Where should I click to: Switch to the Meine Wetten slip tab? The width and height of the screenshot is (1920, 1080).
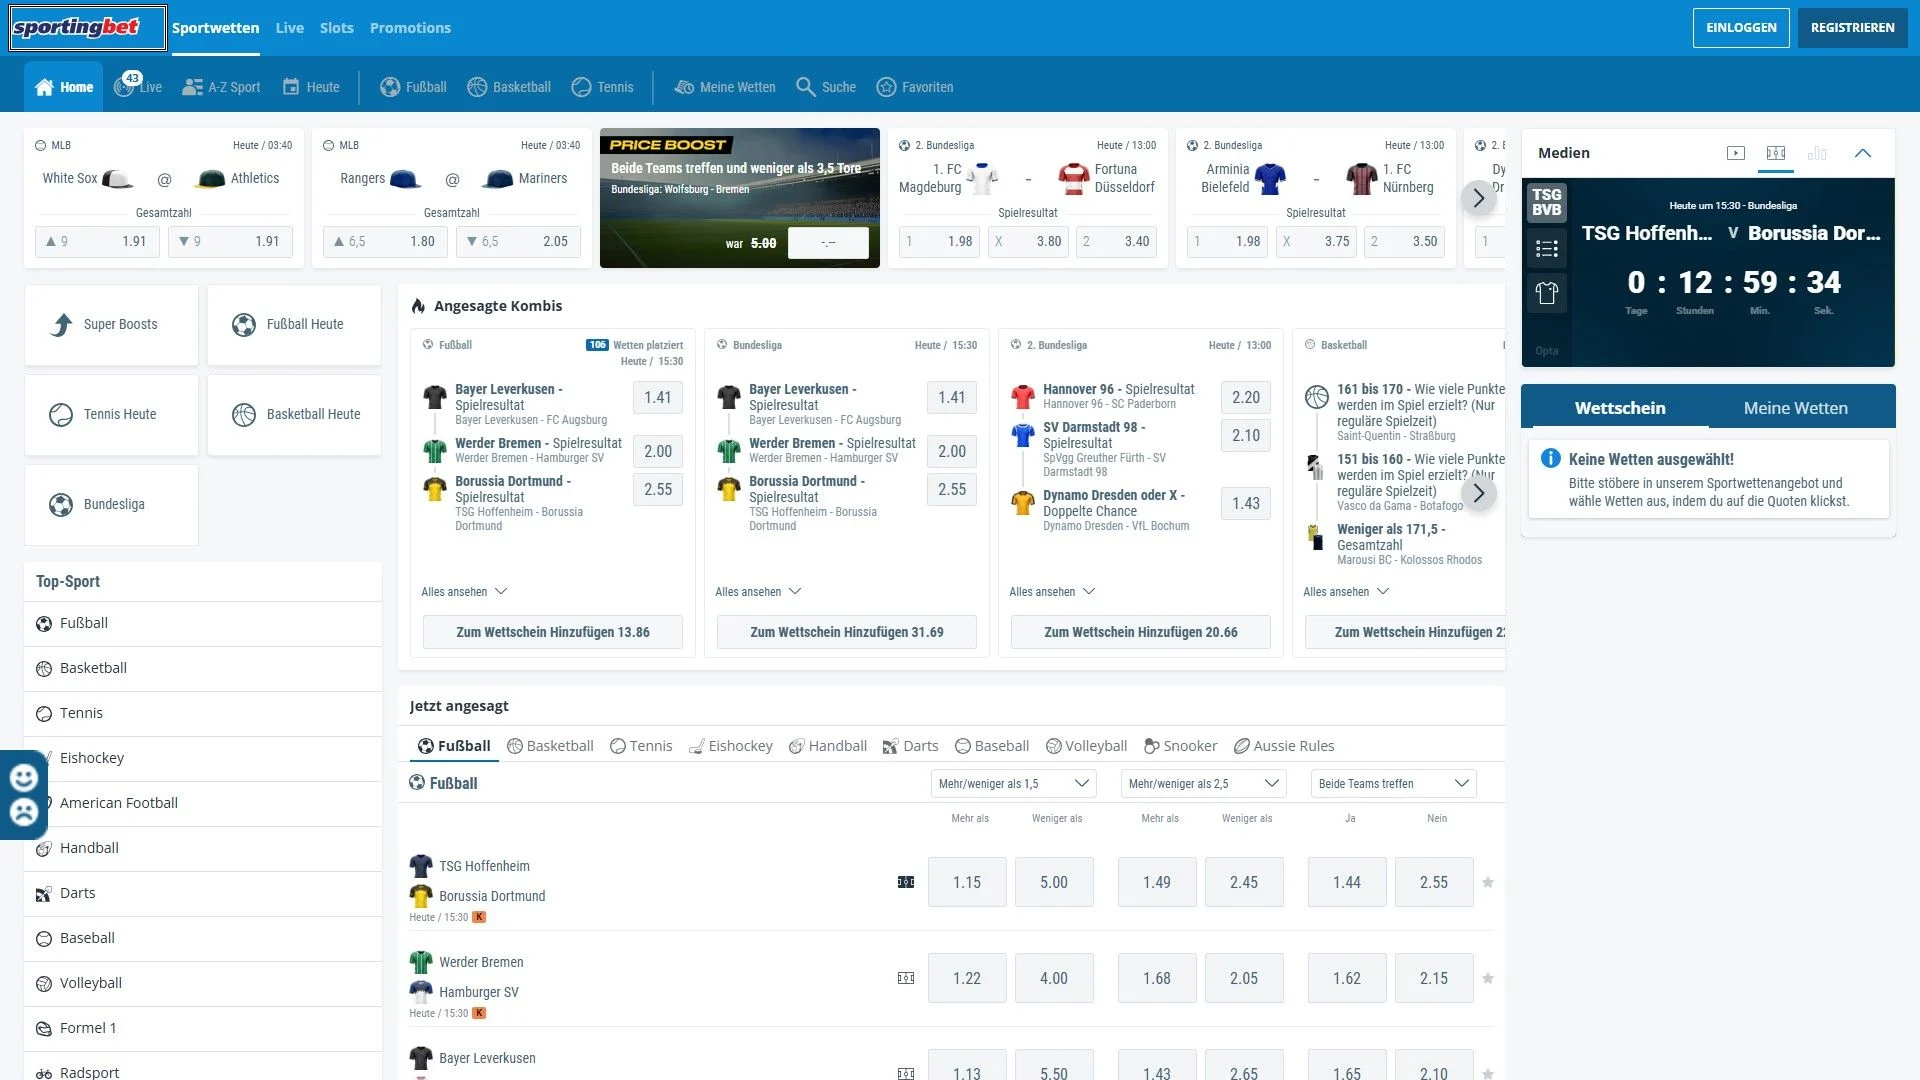tap(1796, 408)
